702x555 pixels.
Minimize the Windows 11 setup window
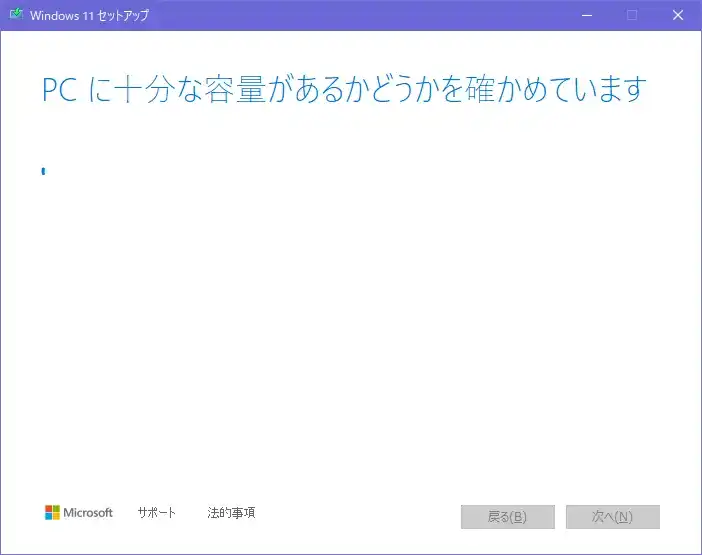(586, 15)
